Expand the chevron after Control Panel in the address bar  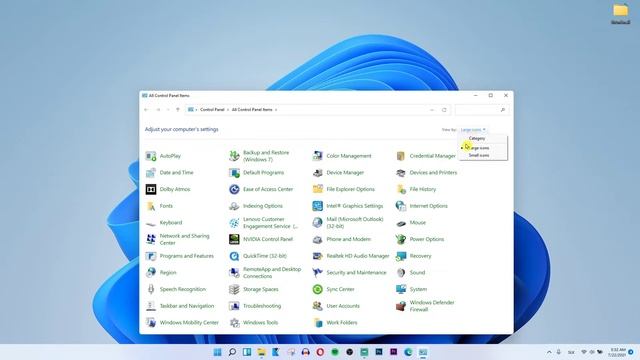point(228,110)
